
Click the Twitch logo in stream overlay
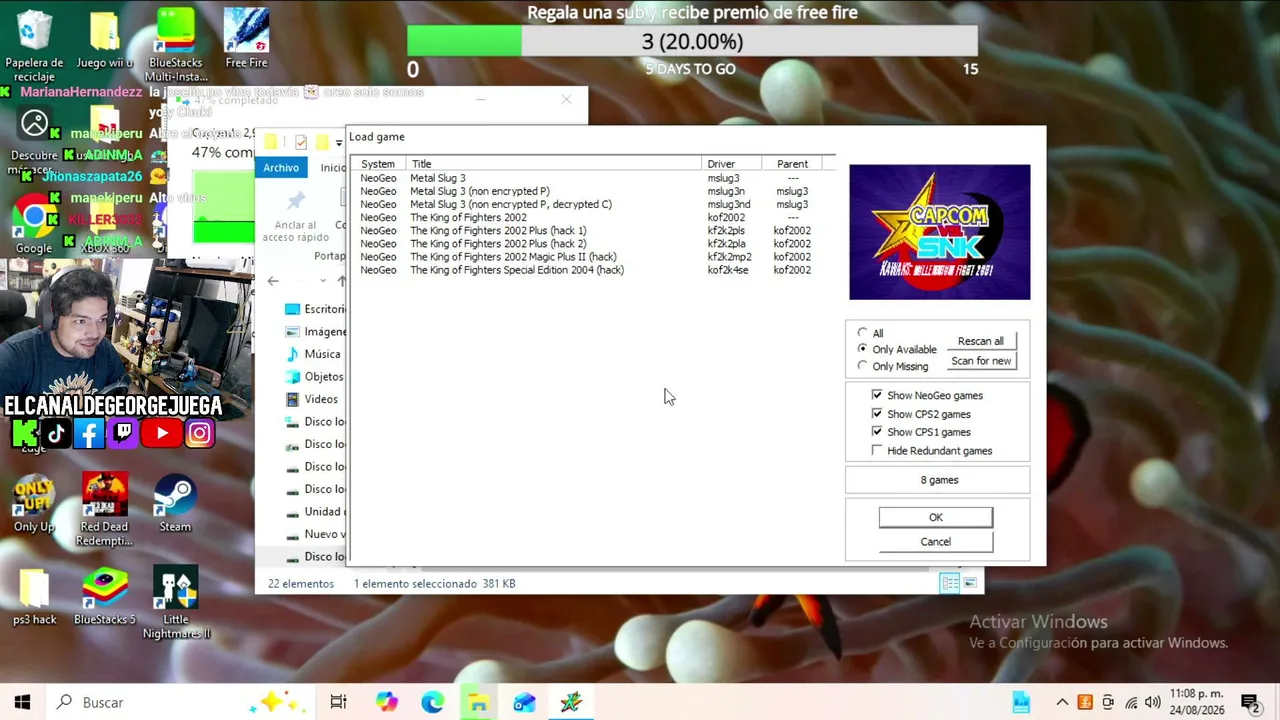point(123,433)
